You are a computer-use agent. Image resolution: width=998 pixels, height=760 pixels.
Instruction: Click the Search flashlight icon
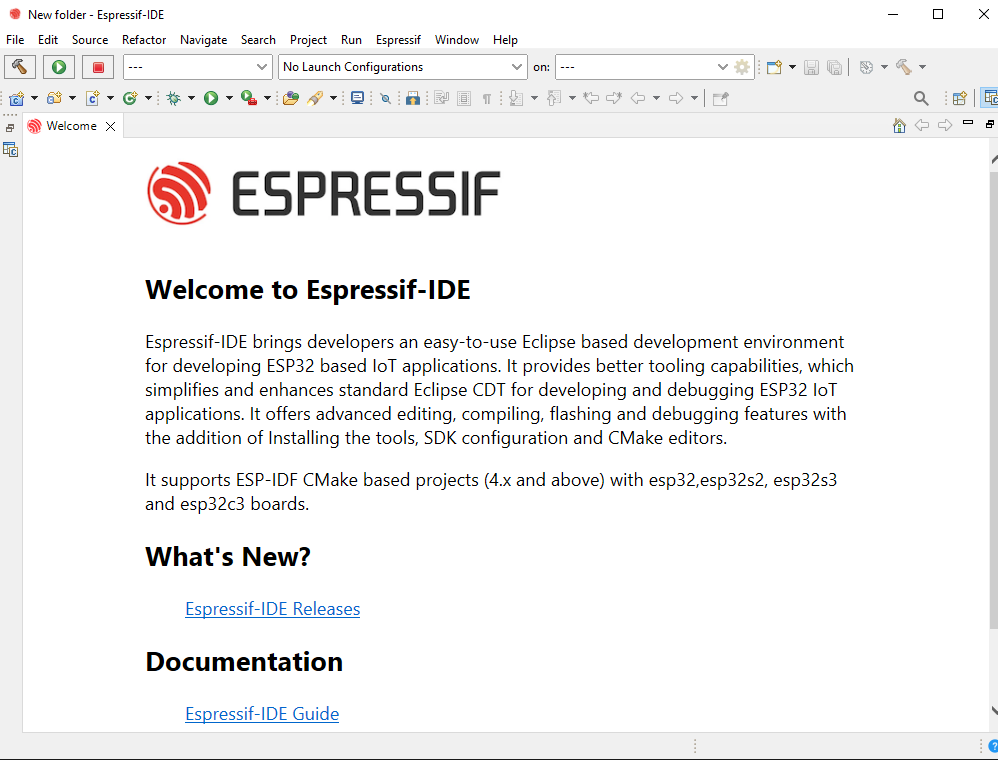click(315, 98)
